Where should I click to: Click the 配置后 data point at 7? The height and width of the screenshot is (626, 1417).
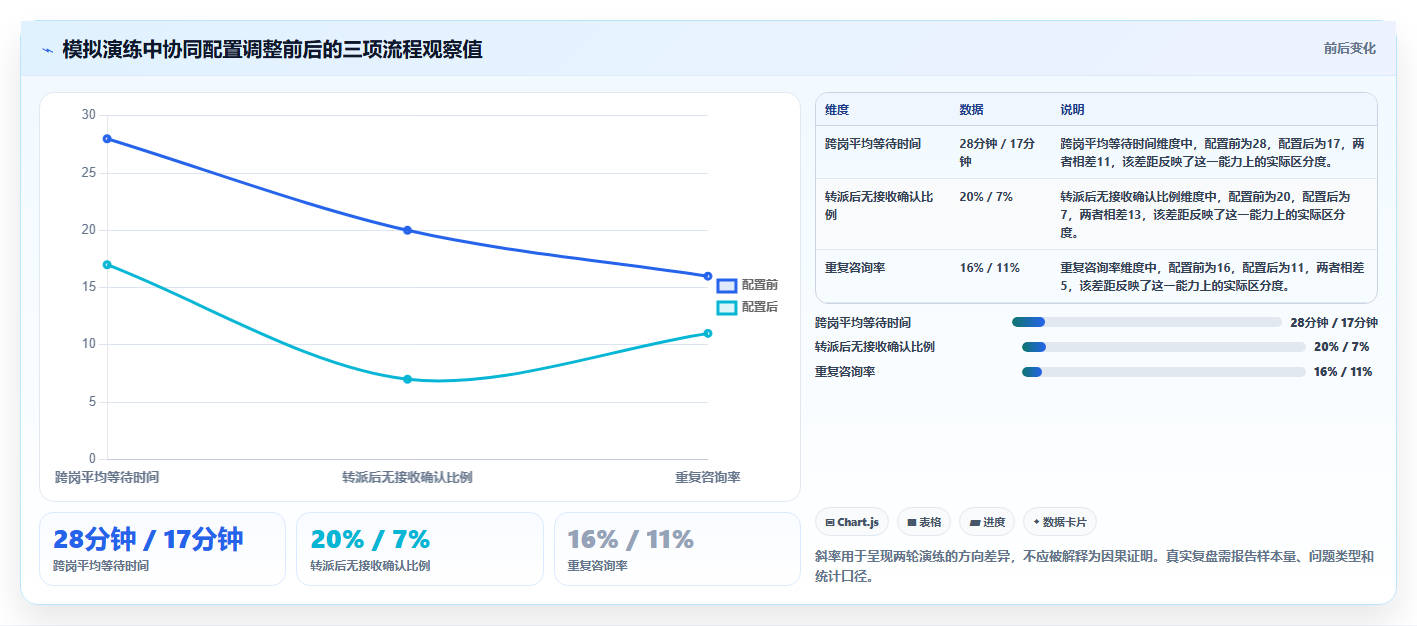pyautogui.click(x=407, y=379)
